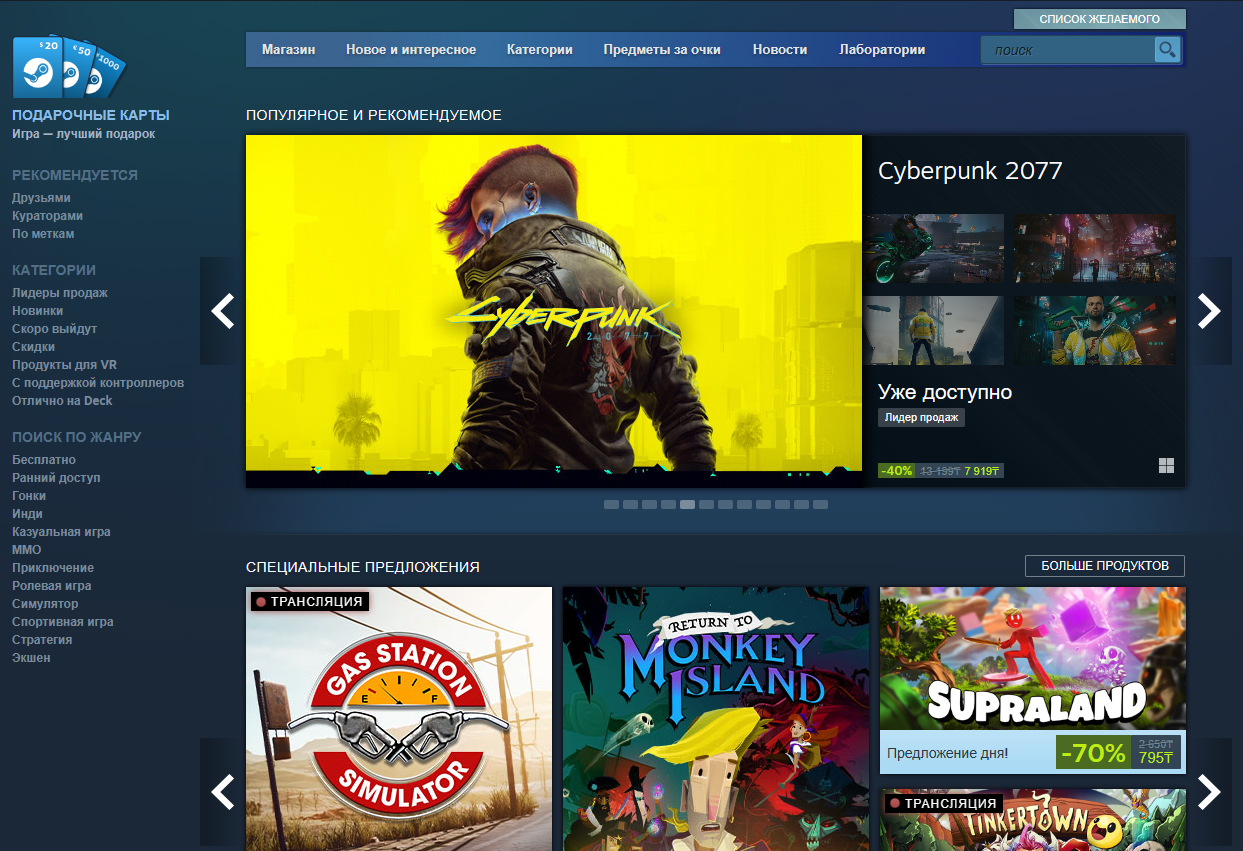Select the last featured carousel page dot
Viewport: 1243px width, 851px height.
click(x=820, y=505)
